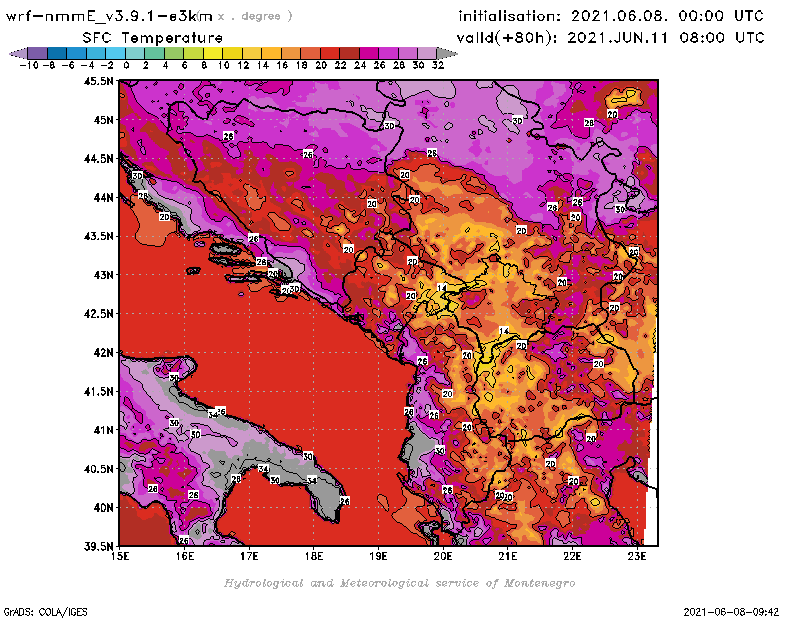Click the 'SFC Temperature' title
800x618 pixels.
click(x=153, y=38)
